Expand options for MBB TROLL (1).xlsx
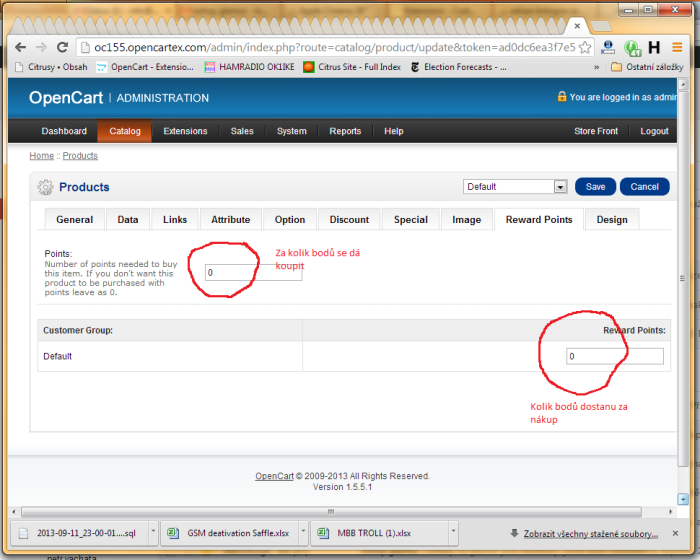The image size is (700, 560). click(x=453, y=532)
